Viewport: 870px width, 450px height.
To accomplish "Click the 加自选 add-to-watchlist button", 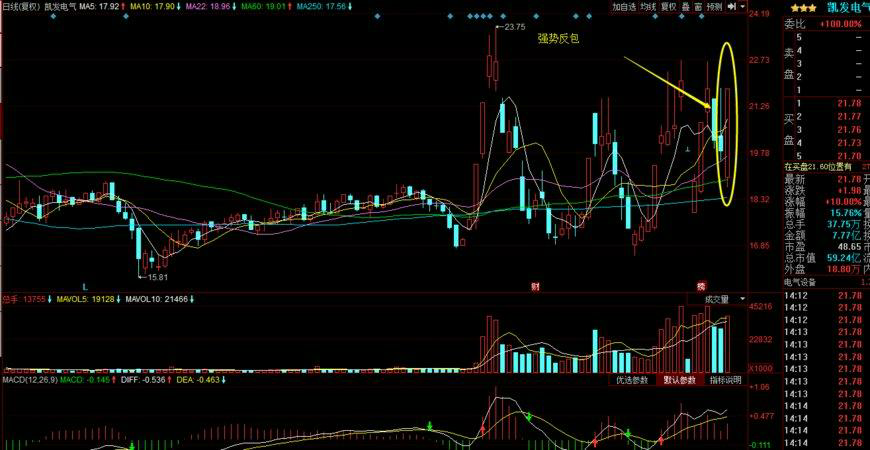I will (624, 7).
